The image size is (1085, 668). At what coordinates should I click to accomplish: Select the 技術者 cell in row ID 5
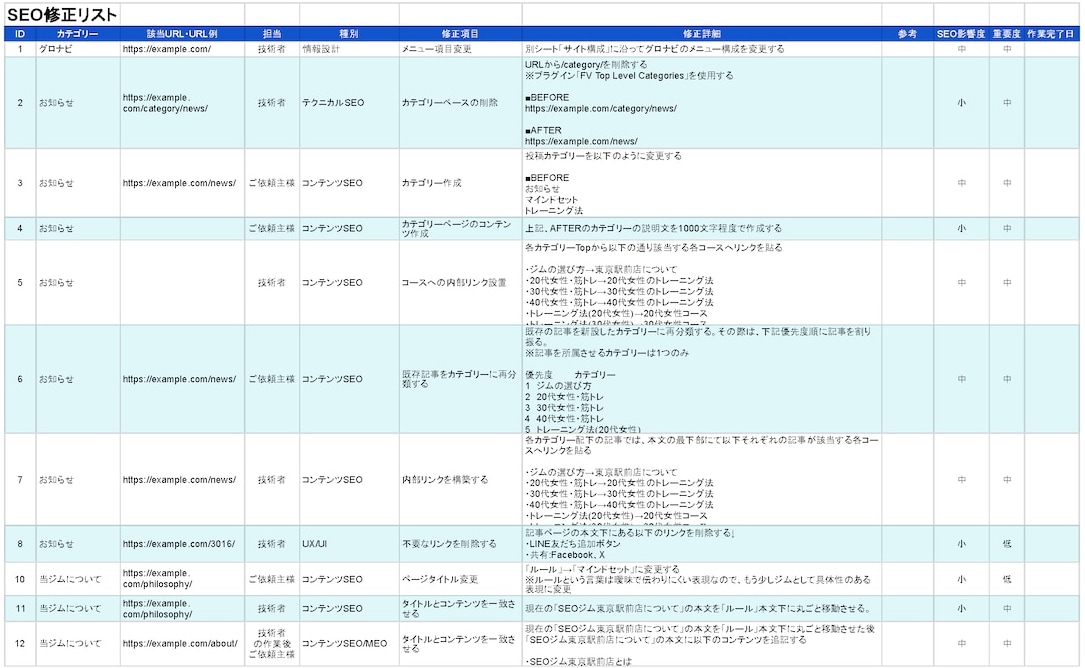[272, 282]
